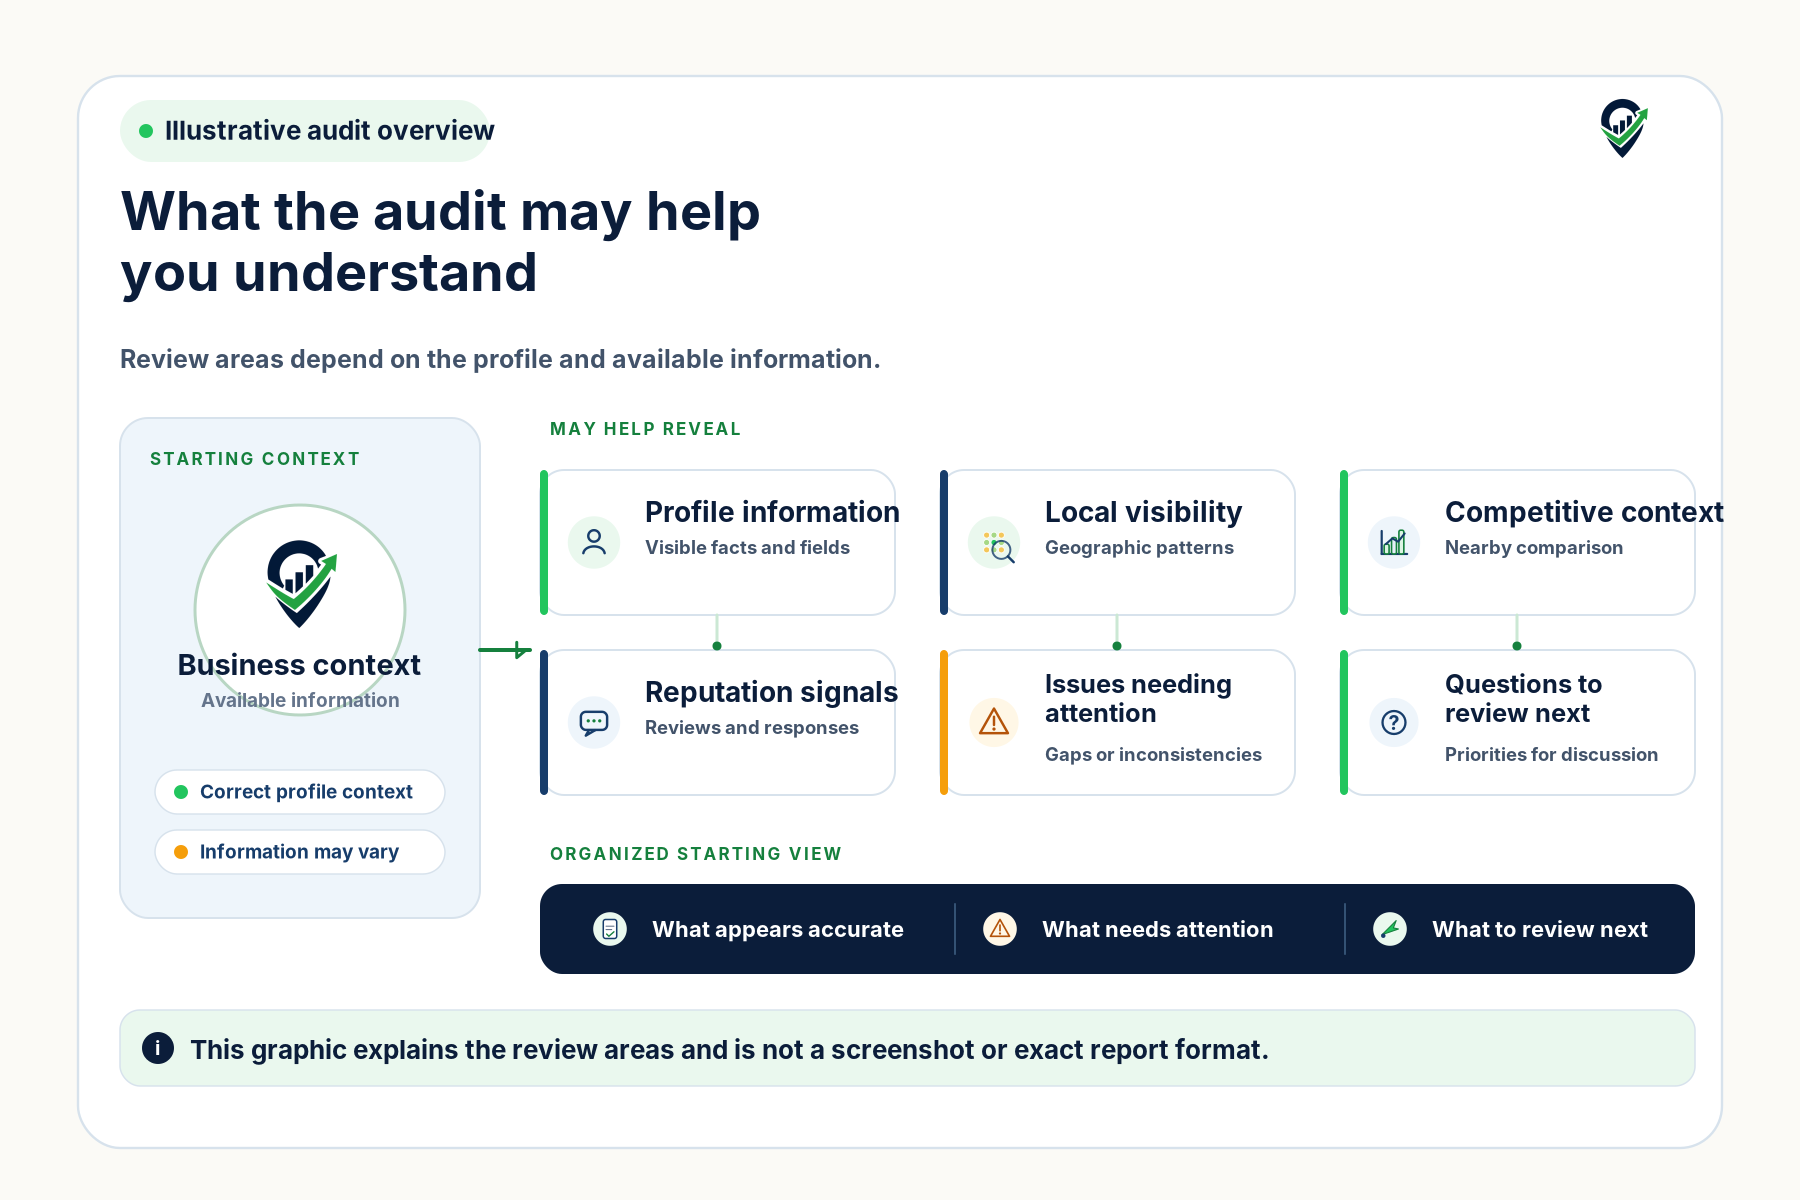The width and height of the screenshot is (1800, 1200).
Task: Open the Profile information card
Action: point(717,542)
